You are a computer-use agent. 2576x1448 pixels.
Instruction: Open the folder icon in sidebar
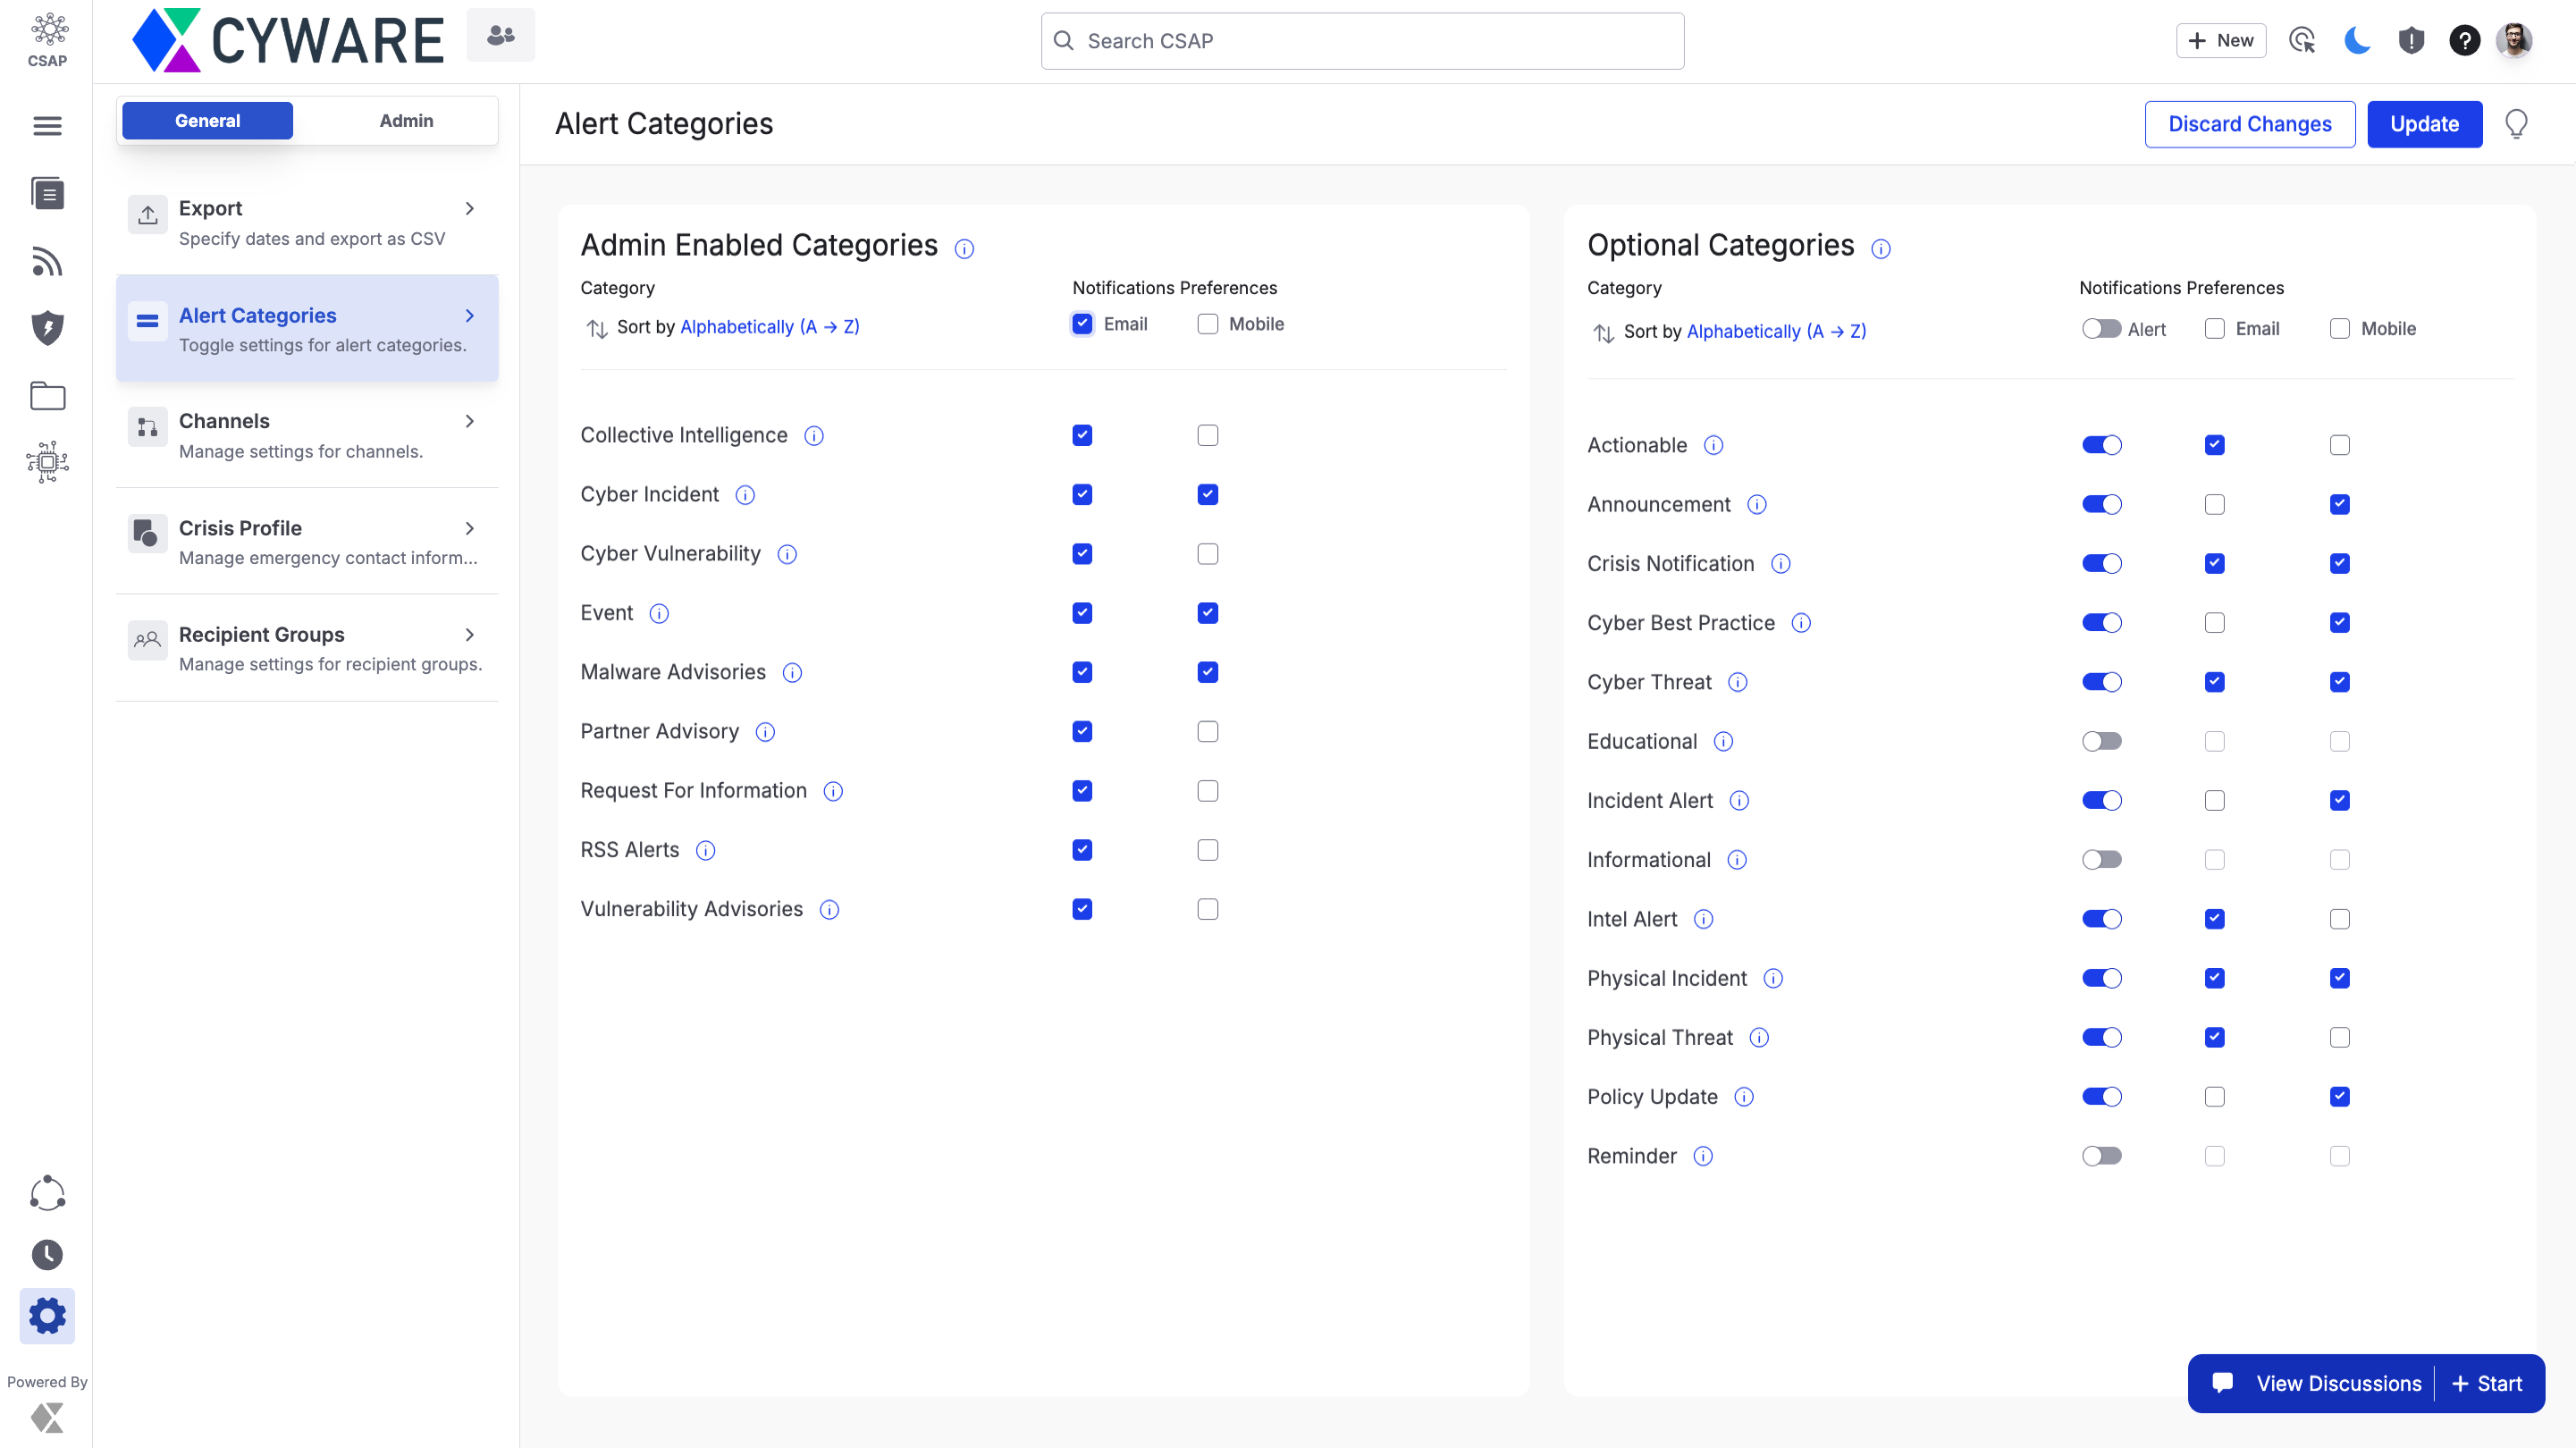pyautogui.click(x=47, y=396)
